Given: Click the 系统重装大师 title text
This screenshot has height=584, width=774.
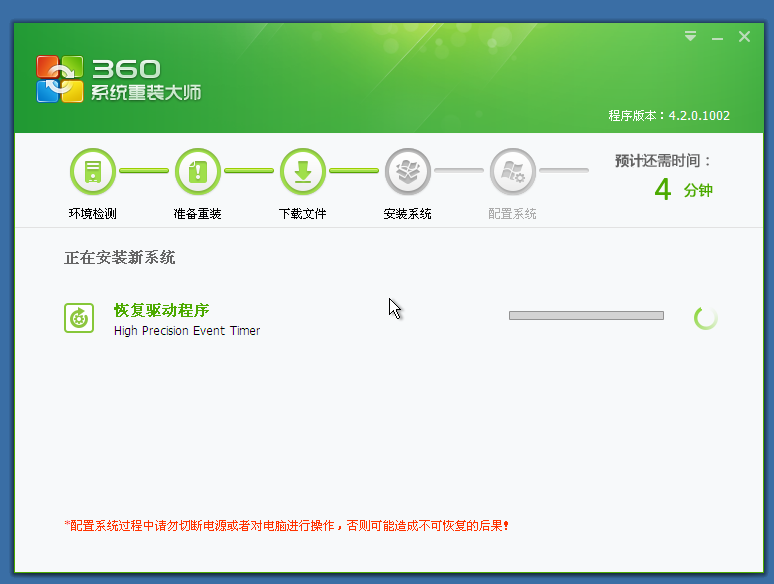Looking at the screenshot, I should pos(146,92).
